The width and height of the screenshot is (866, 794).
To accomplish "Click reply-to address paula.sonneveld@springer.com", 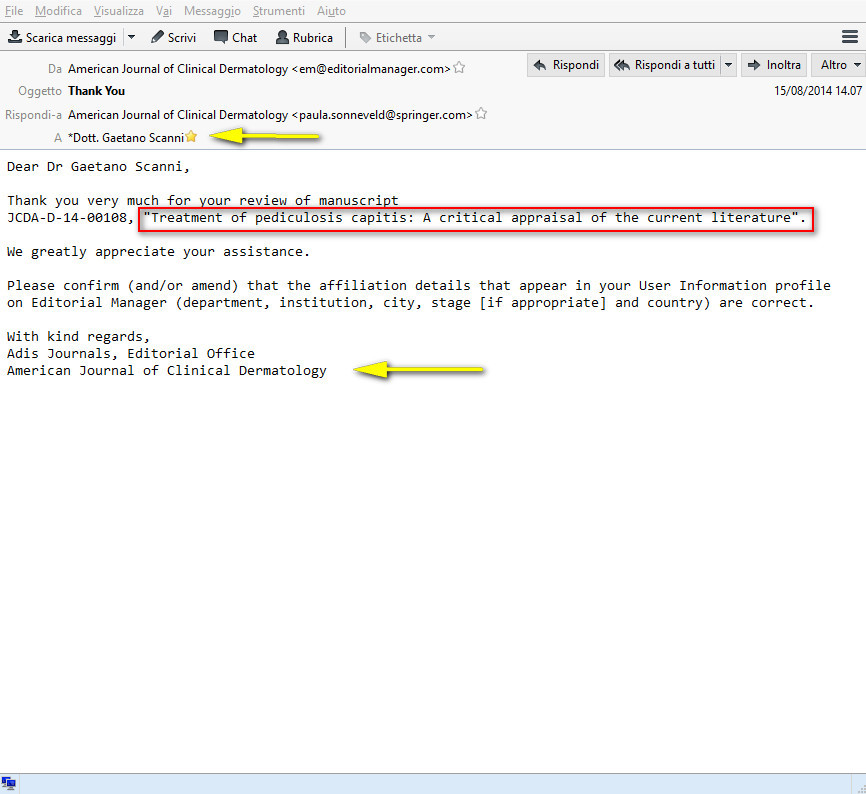I will click(271, 115).
